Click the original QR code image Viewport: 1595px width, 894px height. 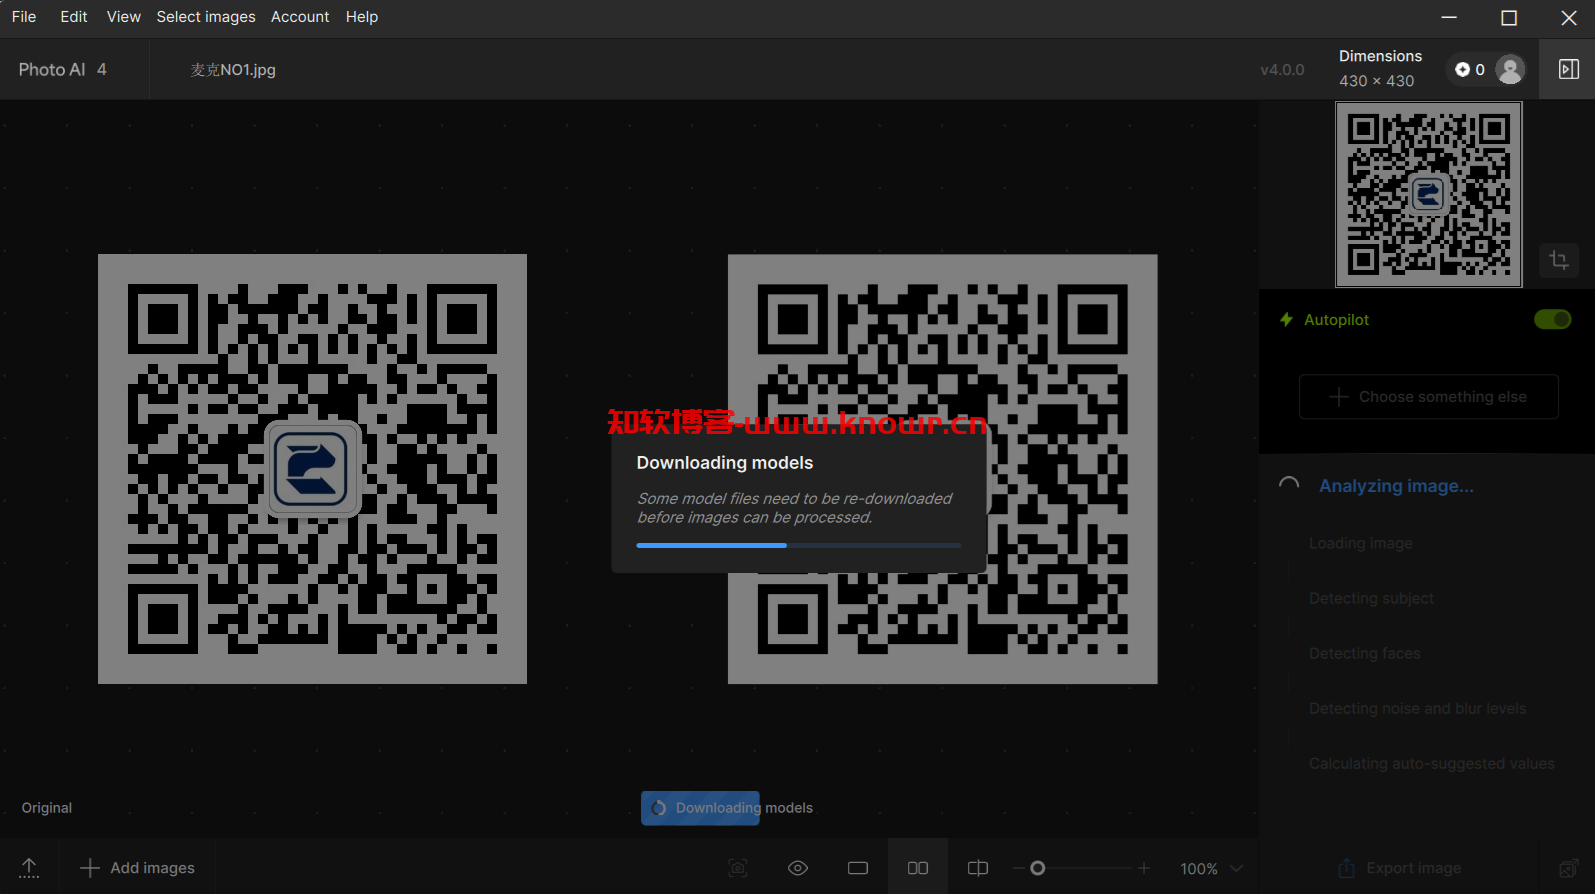pos(312,469)
